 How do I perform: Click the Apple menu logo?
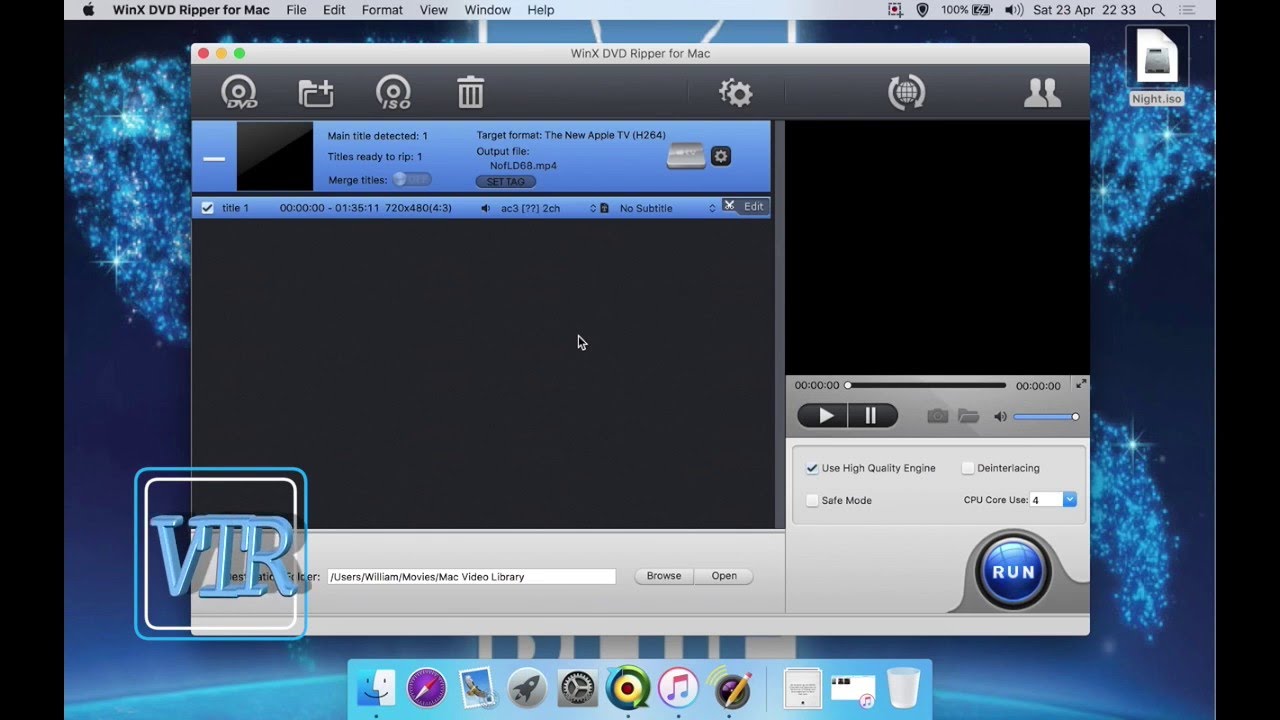[x=88, y=10]
